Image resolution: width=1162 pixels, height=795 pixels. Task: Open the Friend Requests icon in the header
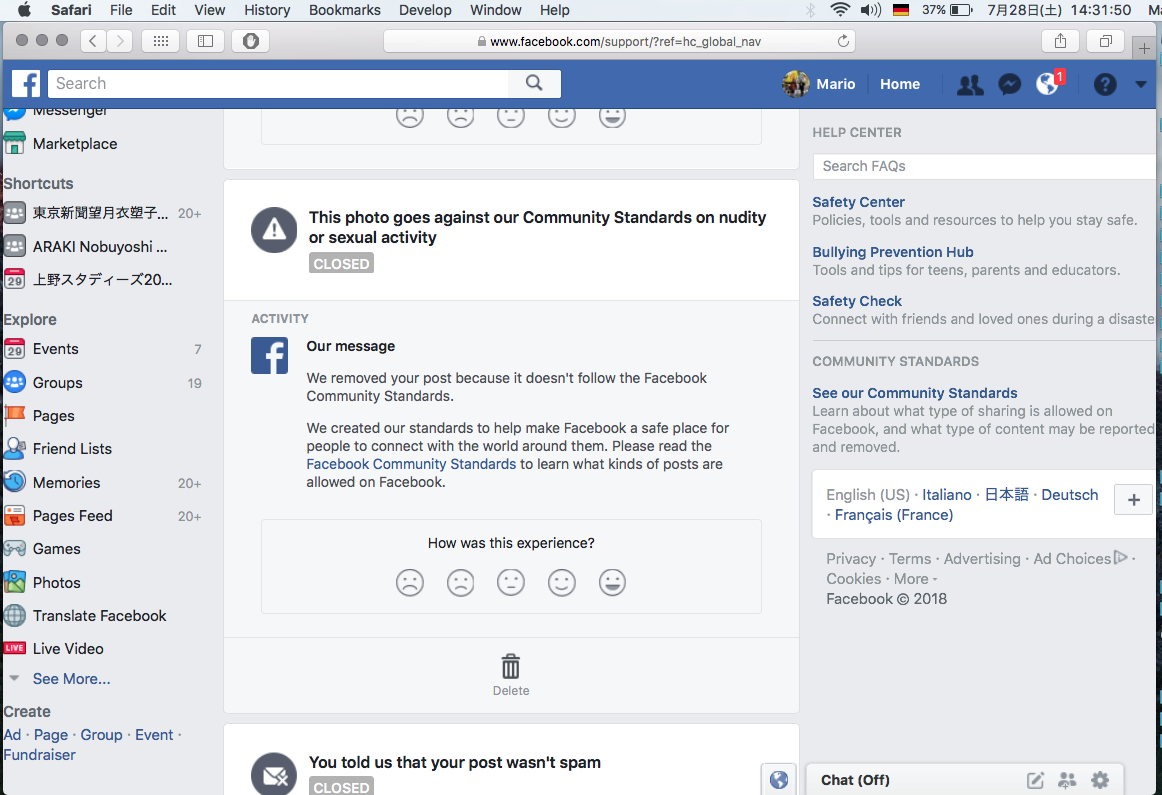point(970,84)
